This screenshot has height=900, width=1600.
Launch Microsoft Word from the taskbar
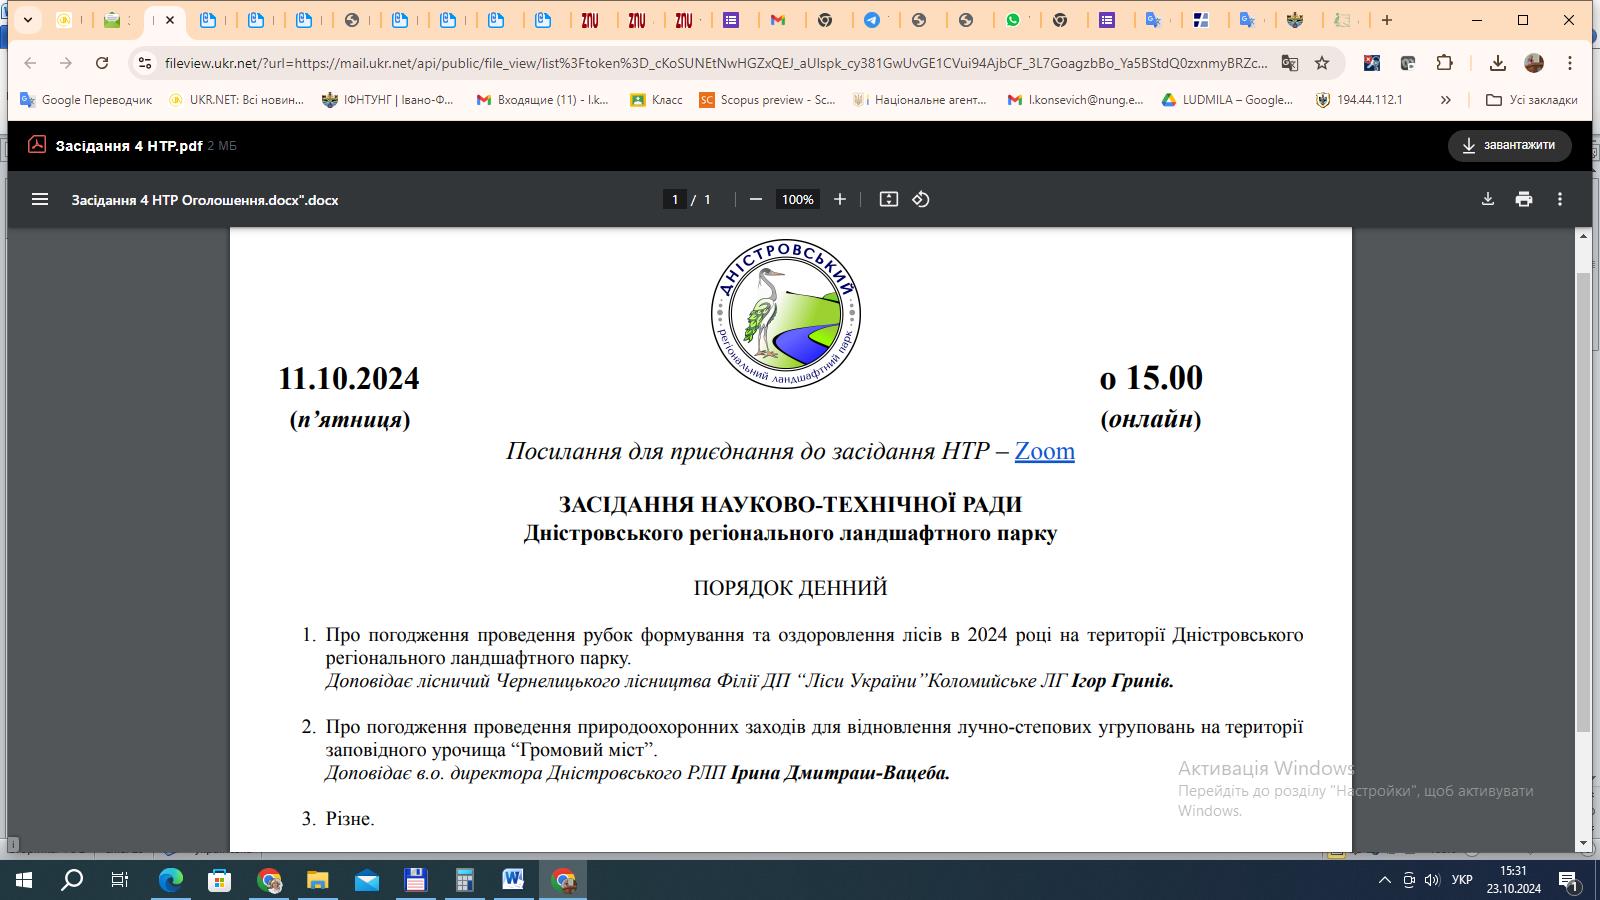point(514,881)
